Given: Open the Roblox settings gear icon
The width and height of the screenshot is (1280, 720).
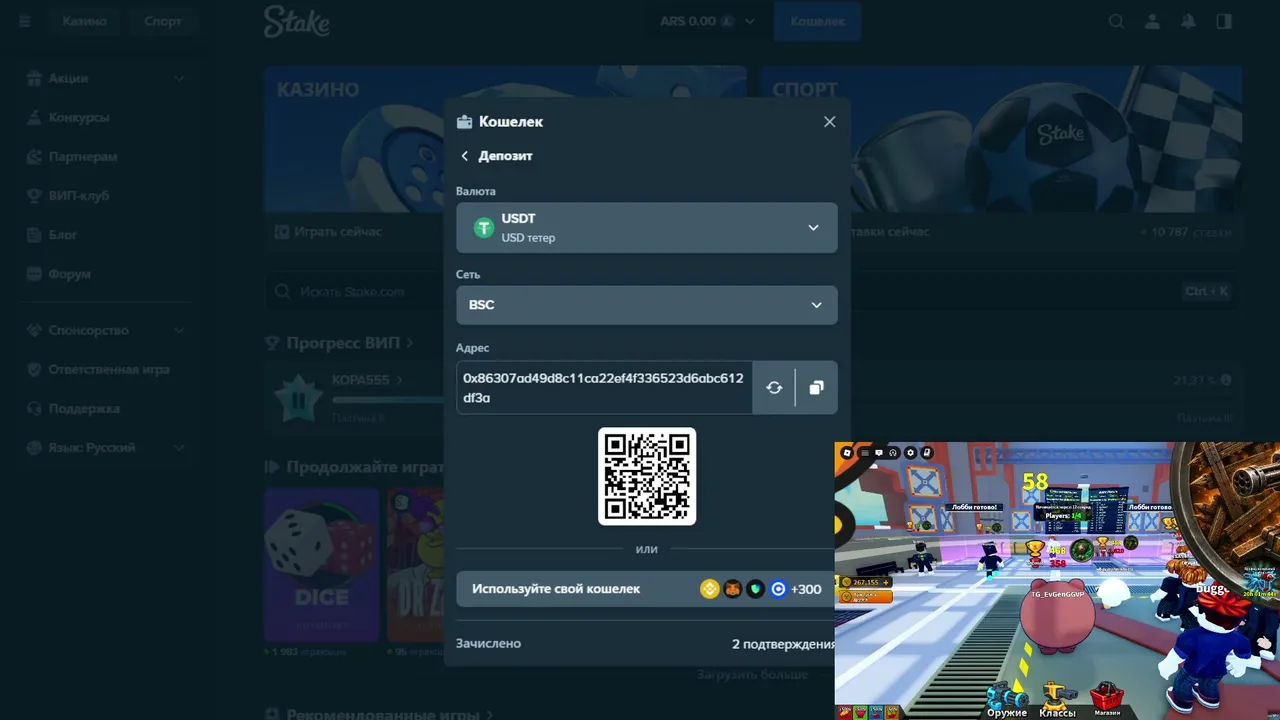Looking at the screenshot, I should [911, 453].
